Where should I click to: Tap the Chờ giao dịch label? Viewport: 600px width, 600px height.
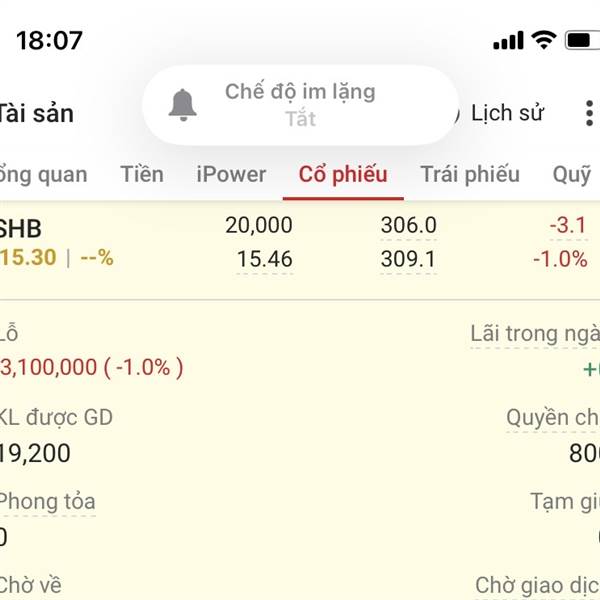click(x=537, y=585)
